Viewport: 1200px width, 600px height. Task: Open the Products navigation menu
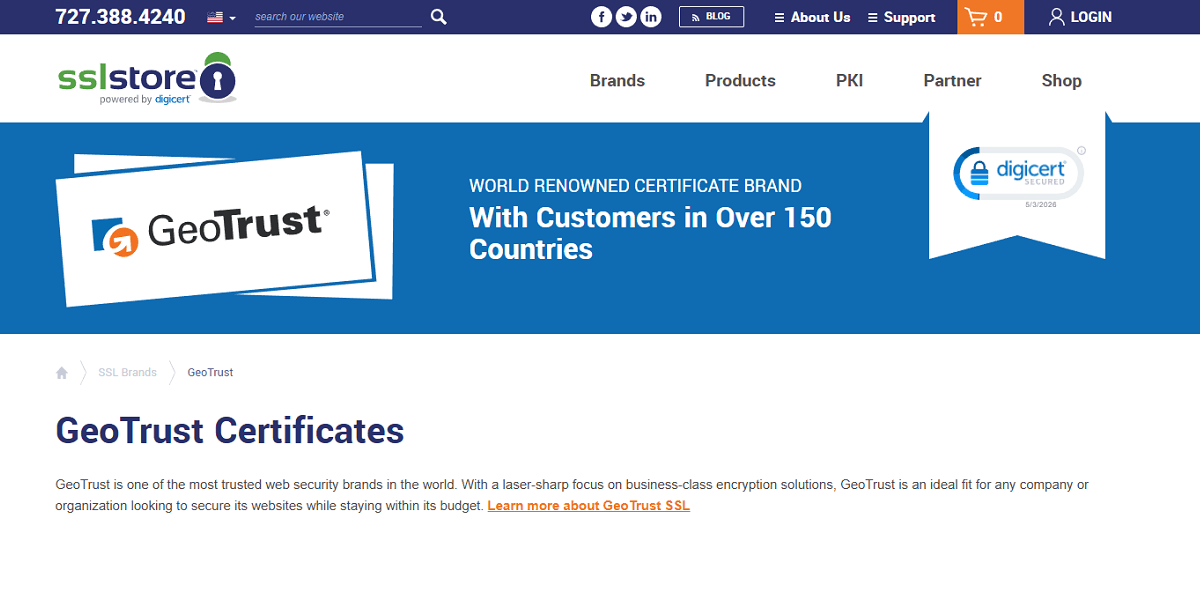coord(740,81)
